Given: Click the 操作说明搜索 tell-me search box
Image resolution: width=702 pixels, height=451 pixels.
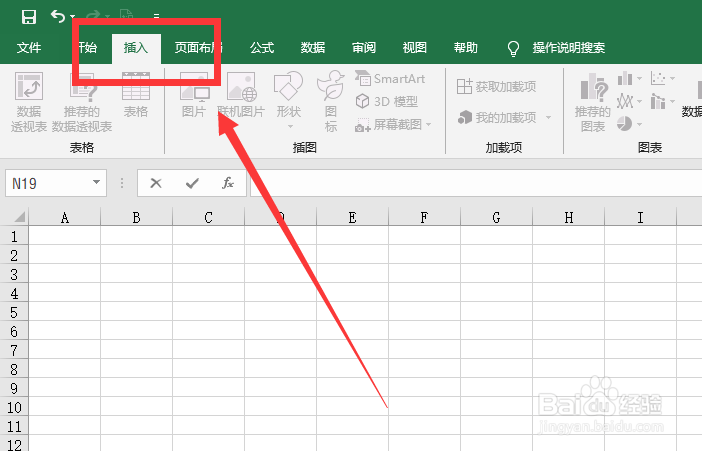Looking at the screenshot, I should tap(569, 47).
